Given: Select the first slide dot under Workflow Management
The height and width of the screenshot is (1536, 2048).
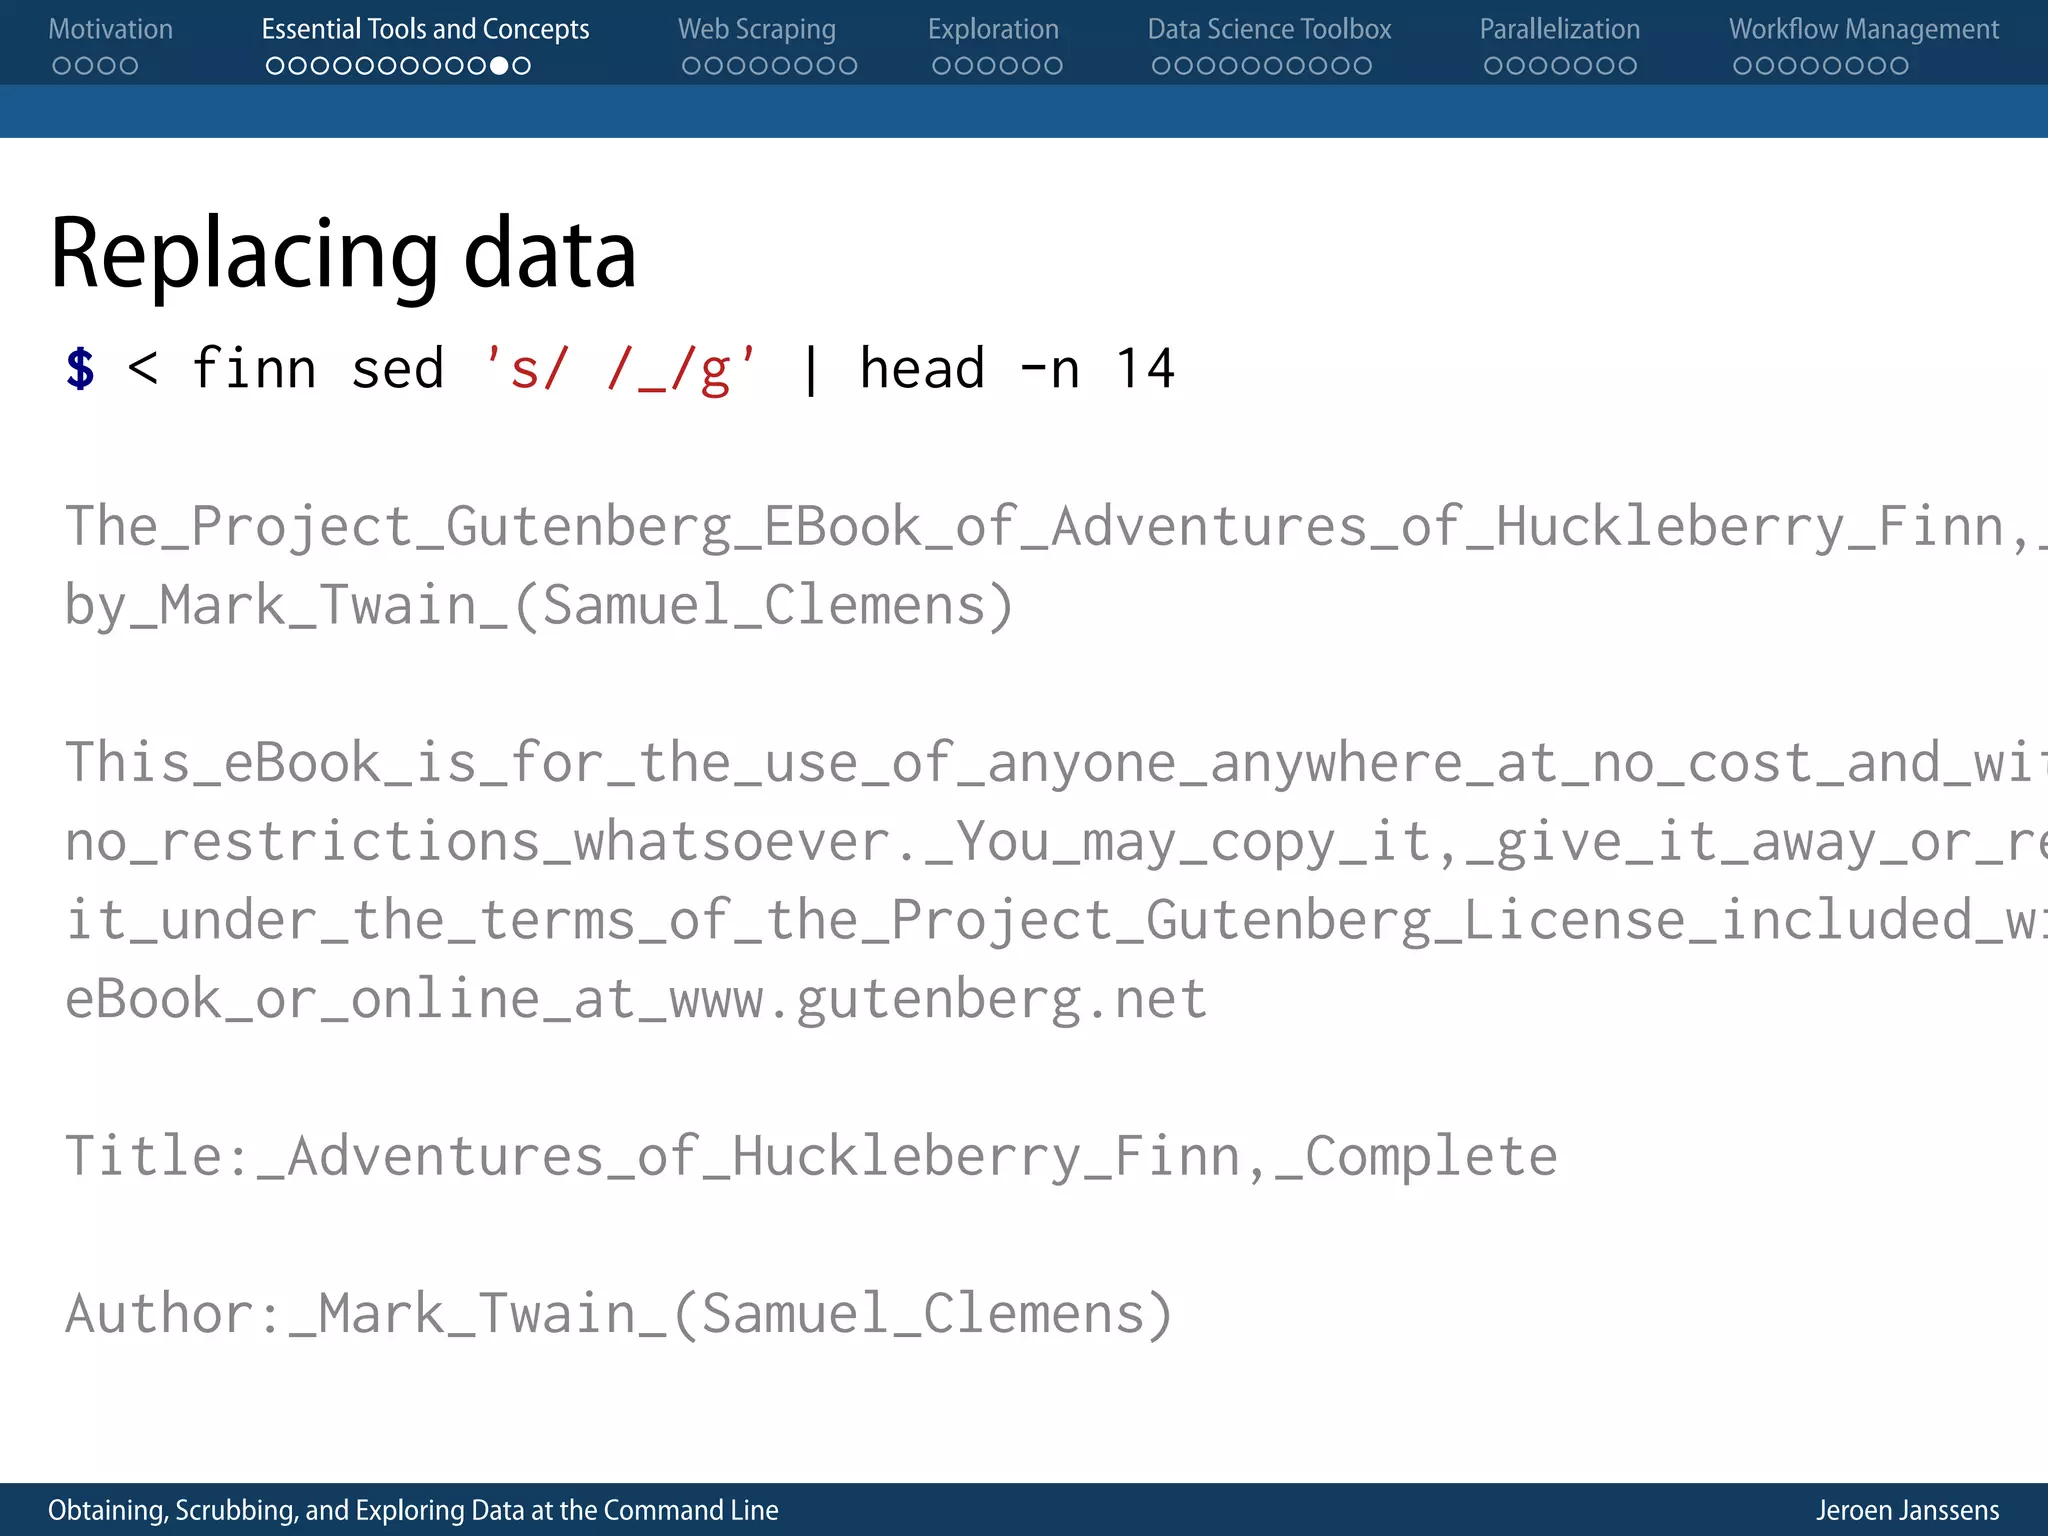Looking at the screenshot, I should pyautogui.click(x=1743, y=66).
